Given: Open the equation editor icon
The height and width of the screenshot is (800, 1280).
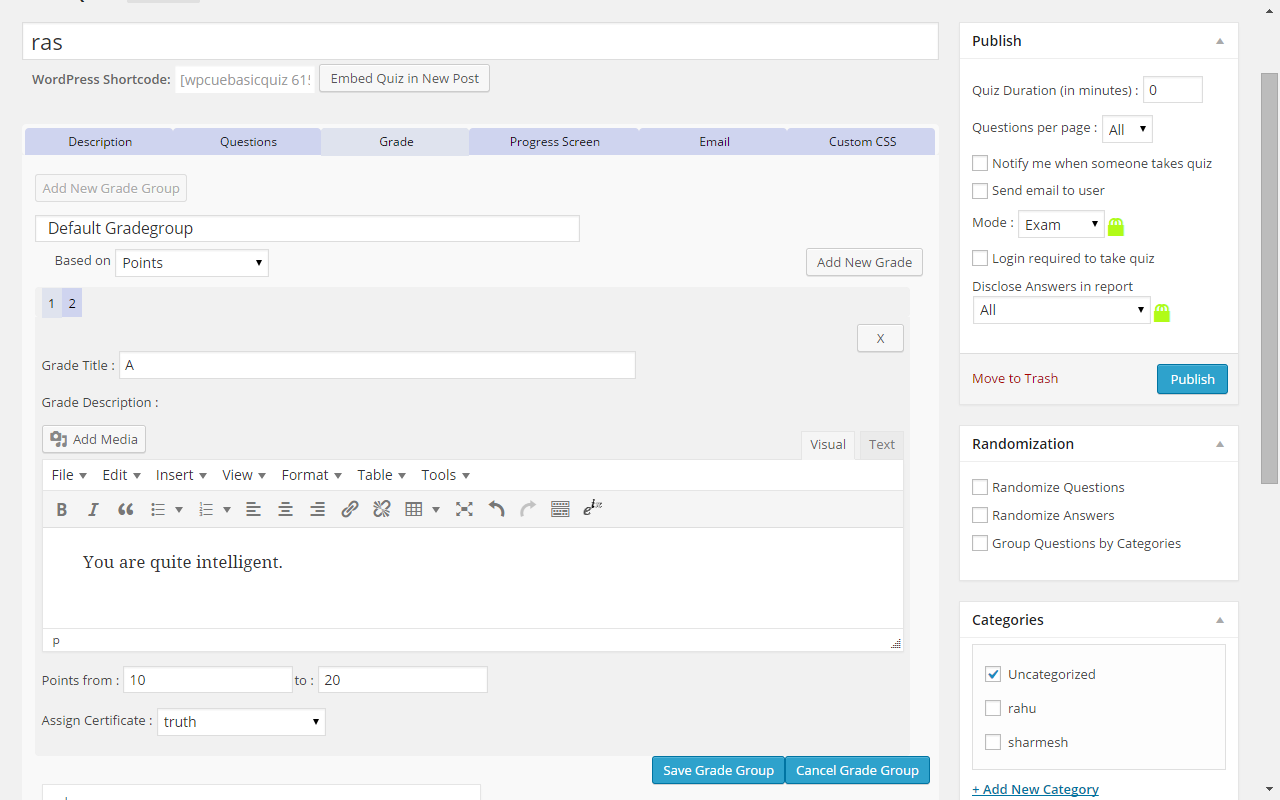Looking at the screenshot, I should point(592,509).
